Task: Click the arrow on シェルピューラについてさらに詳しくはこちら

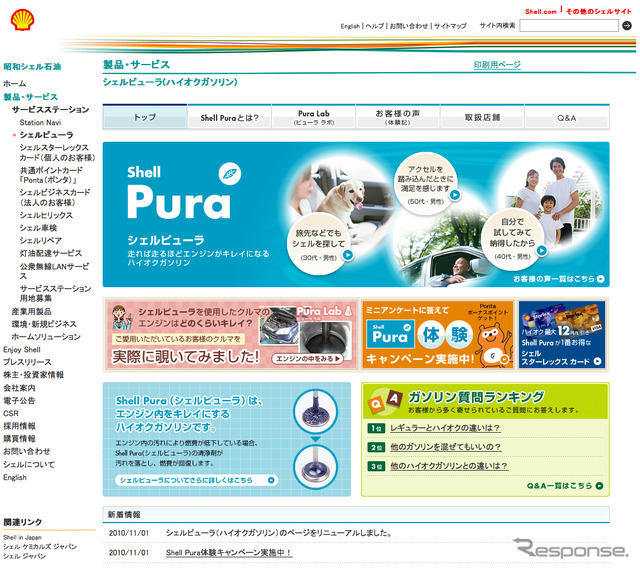Action: pos(271,480)
